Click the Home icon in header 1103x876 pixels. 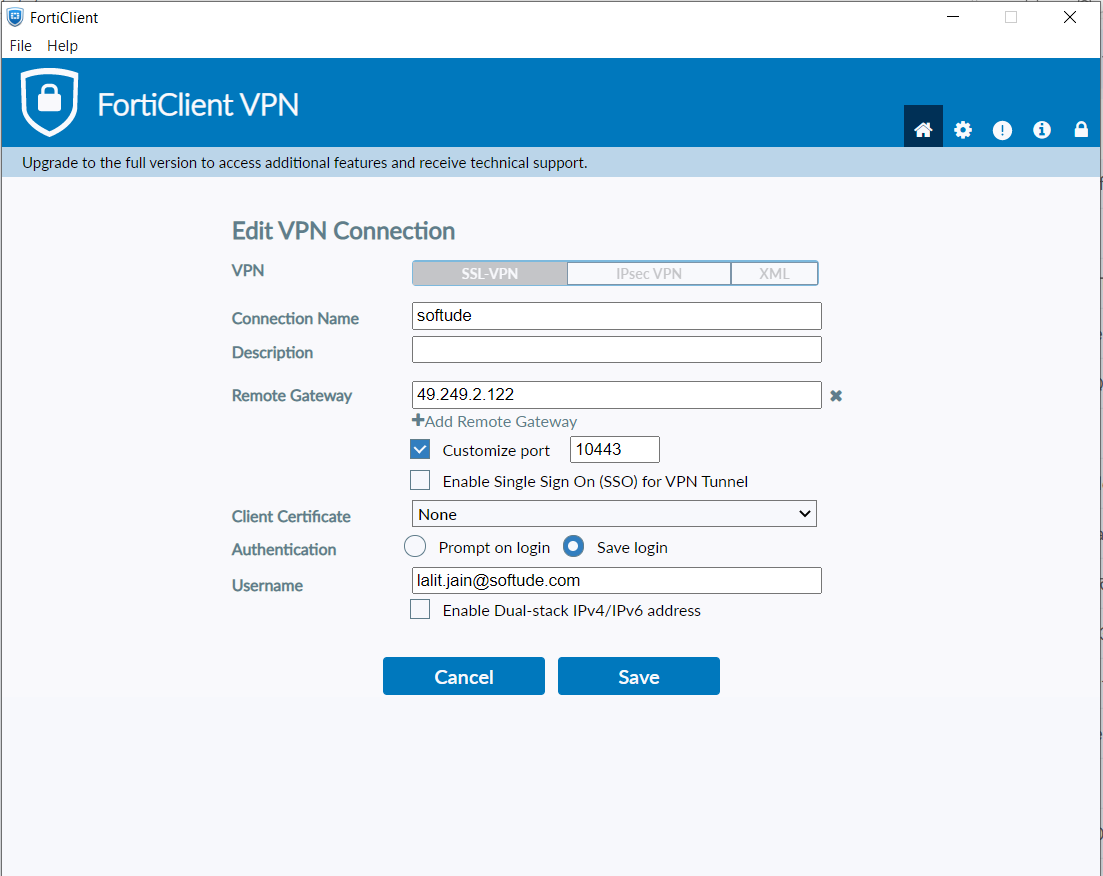click(x=923, y=129)
